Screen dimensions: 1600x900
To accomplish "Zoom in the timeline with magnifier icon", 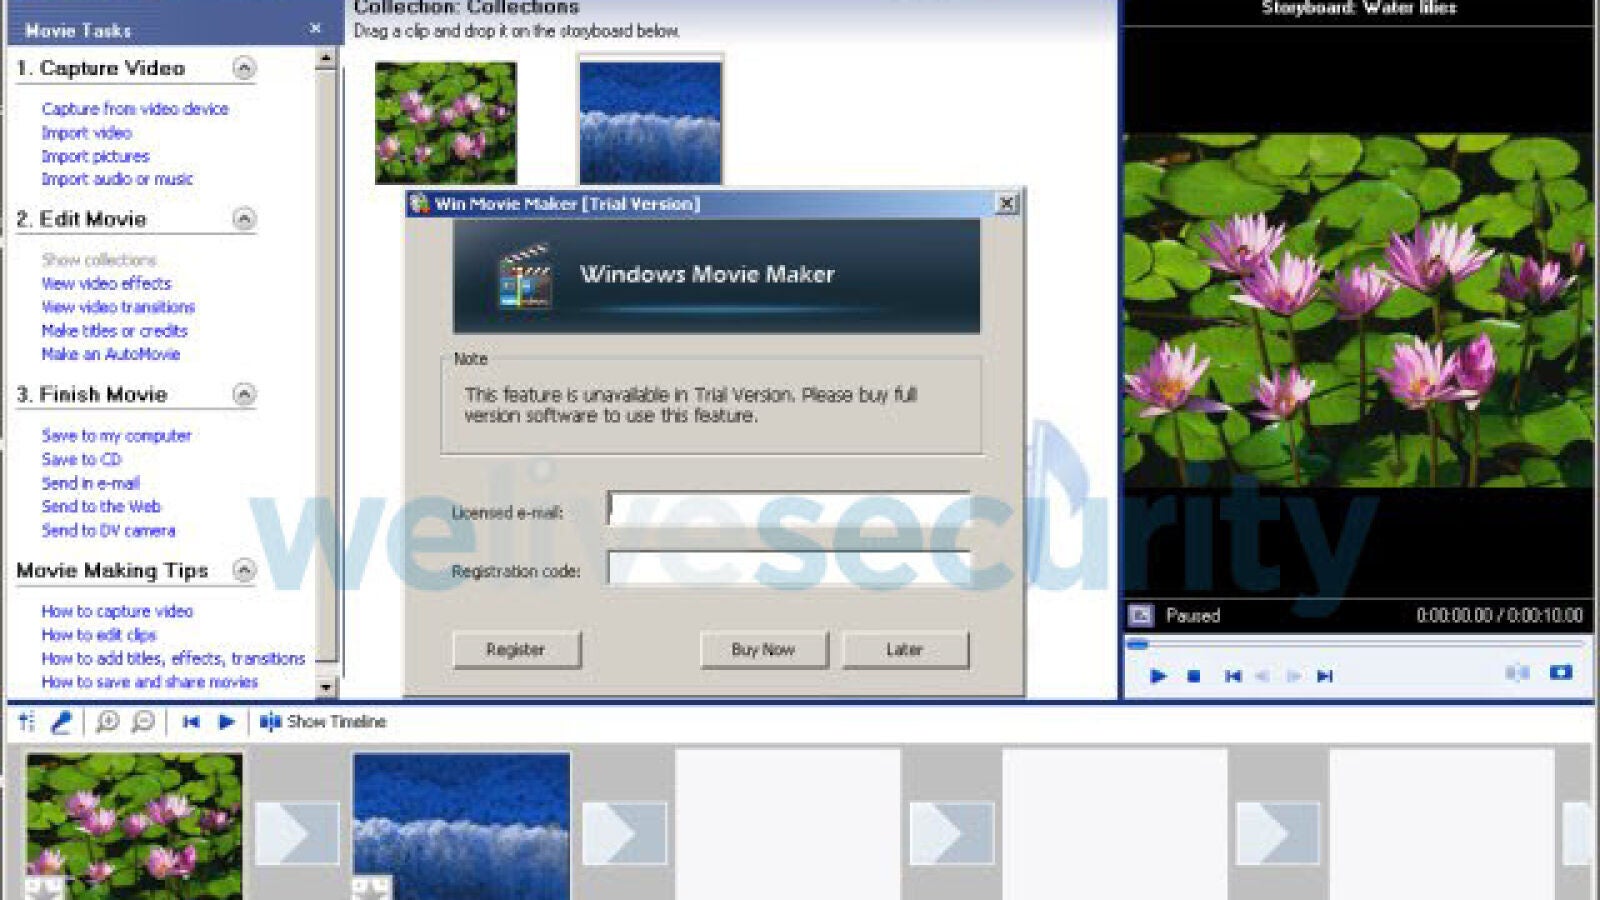I will point(107,721).
